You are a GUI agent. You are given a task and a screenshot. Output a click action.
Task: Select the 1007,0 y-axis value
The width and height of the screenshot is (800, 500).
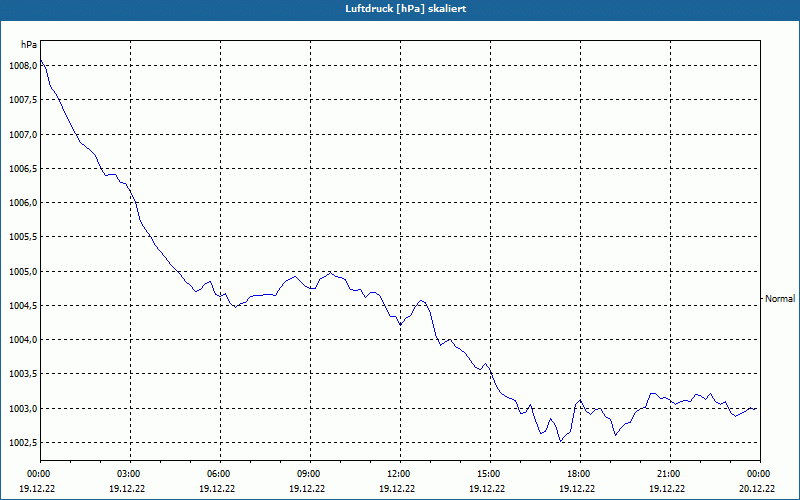23,135
